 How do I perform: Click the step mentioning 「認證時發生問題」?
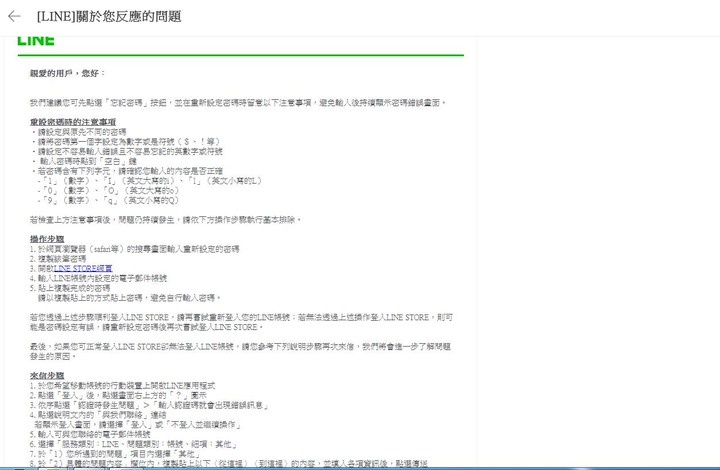tap(149, 405)
